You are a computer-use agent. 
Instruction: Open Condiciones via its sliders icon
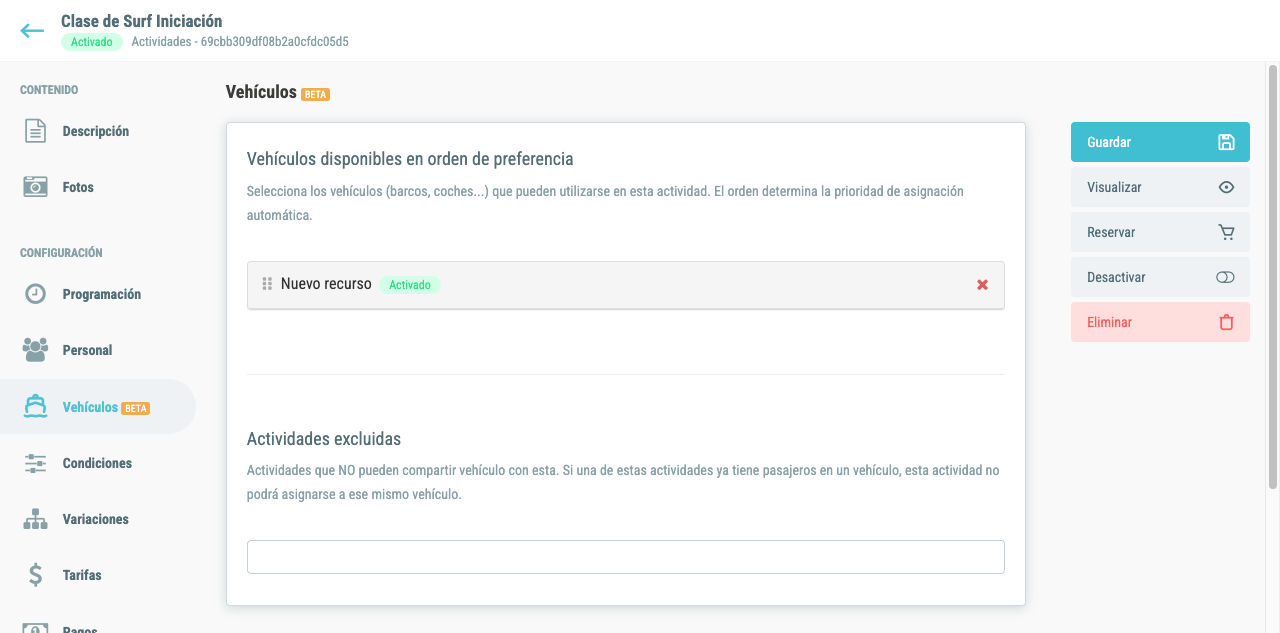pos(35,463)
